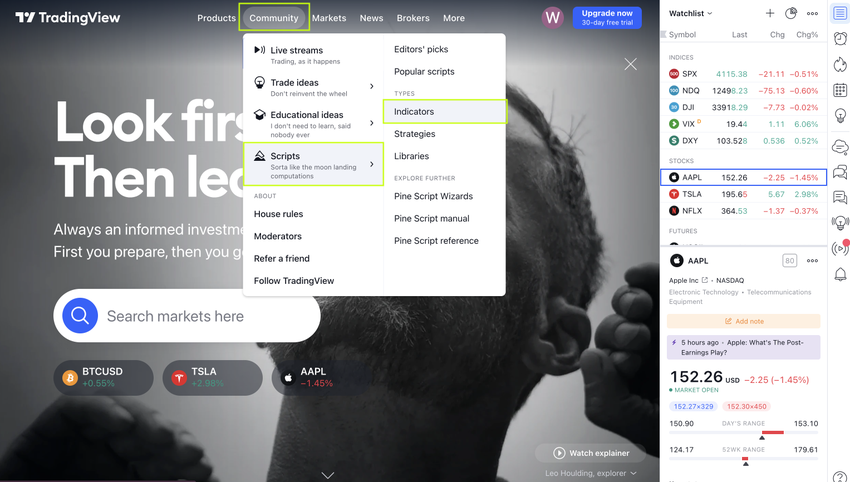Open the Alerts alarm clock icon
The width and height of the screenshot is (850, 482).
pyautogui.click(x=840, y=38)
